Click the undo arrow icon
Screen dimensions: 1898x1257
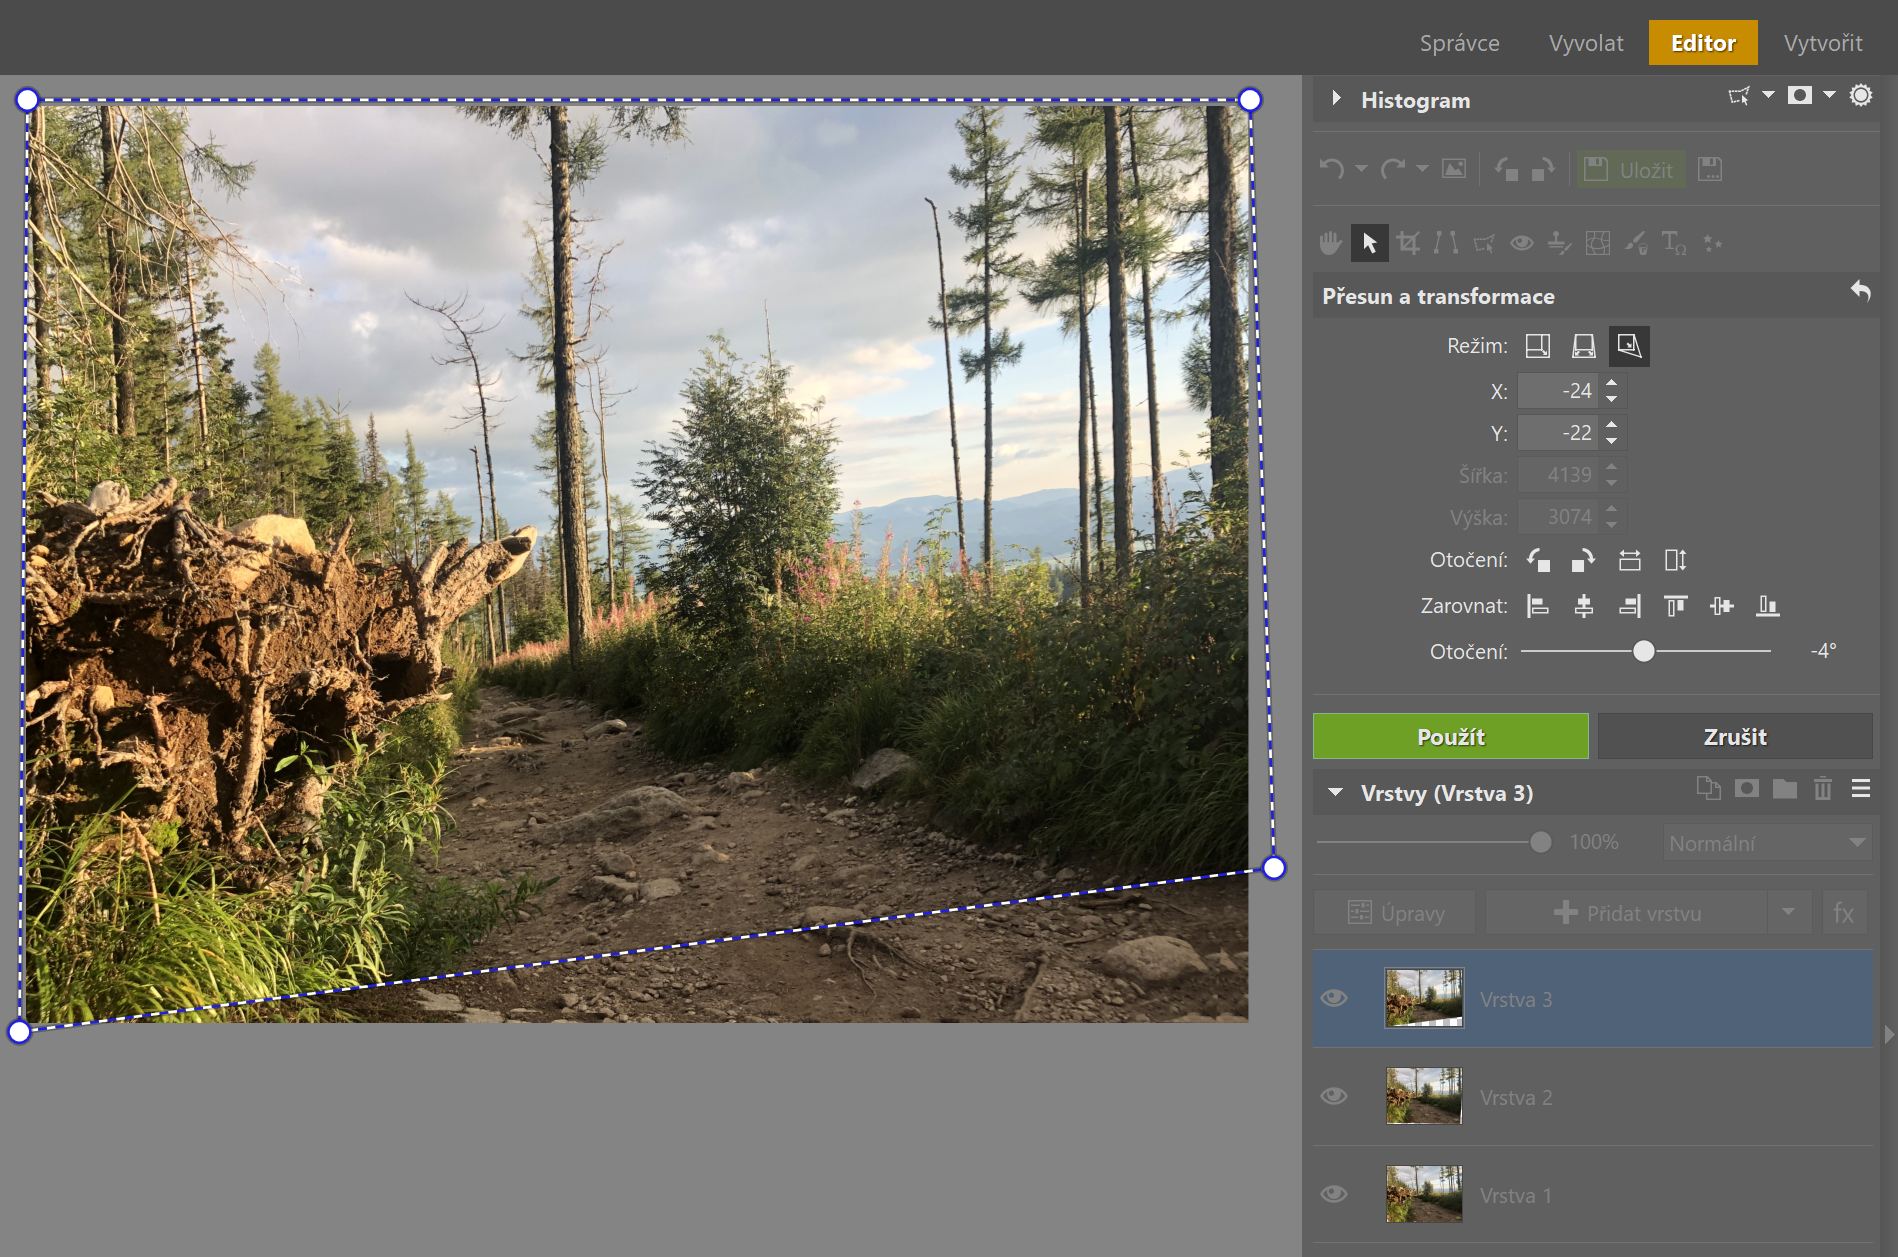click(x=1332, y=169)
